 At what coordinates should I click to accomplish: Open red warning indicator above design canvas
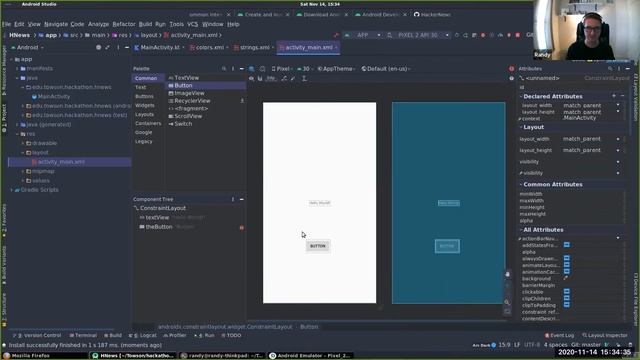pos(511,69)
